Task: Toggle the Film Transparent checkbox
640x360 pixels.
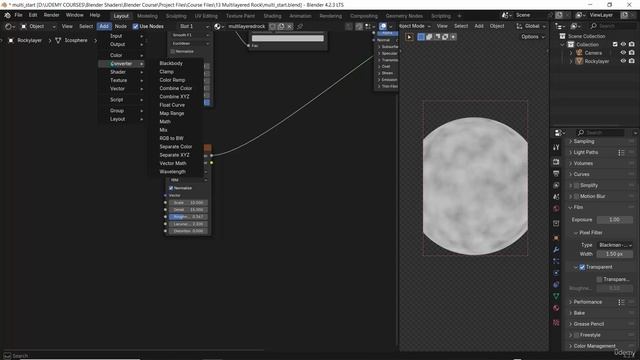Action: pos(582,267)
